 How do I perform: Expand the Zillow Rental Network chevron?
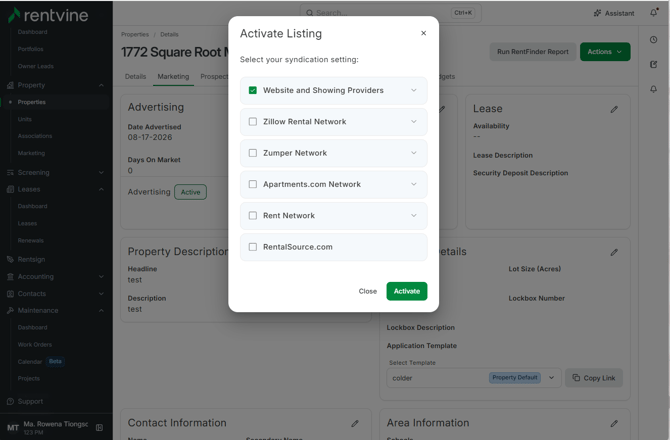pos(414,122)
